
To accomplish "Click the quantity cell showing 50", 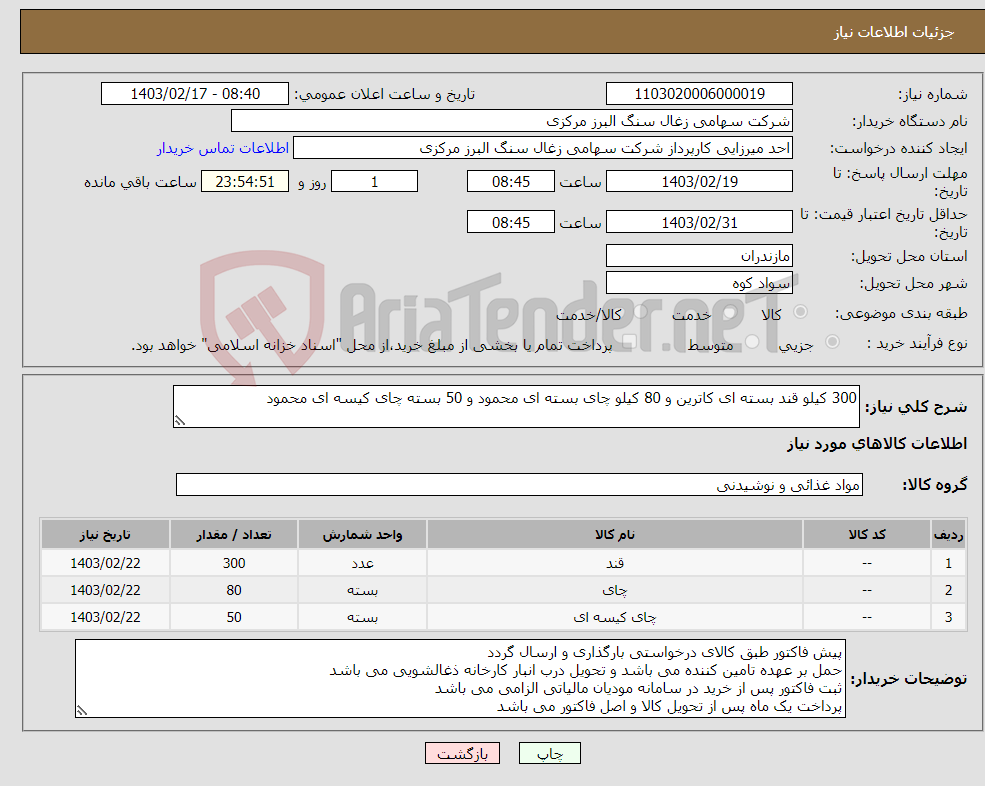I will 234,617.
